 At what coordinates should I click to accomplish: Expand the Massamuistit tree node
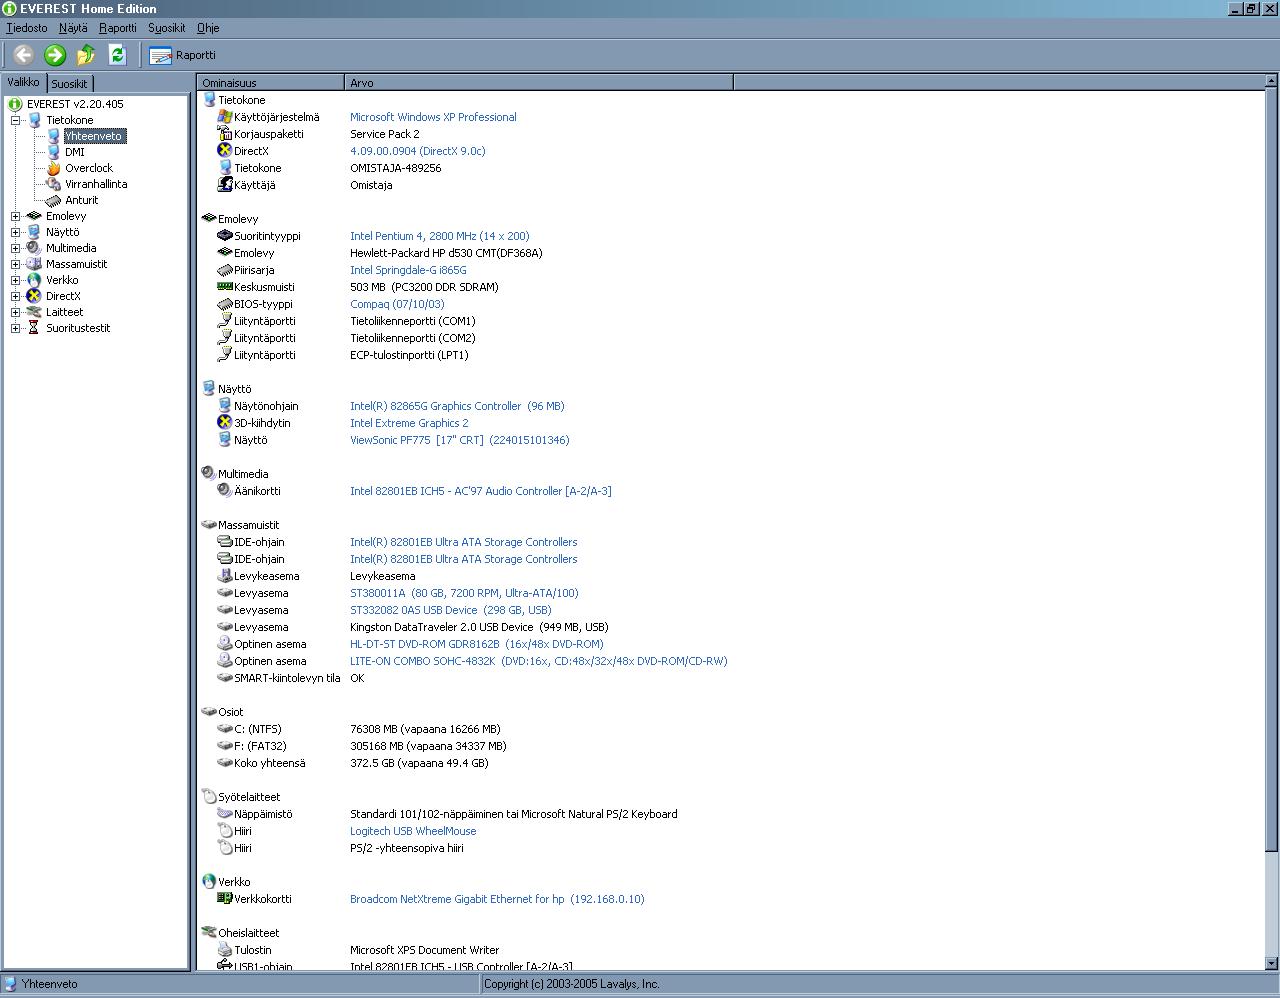pyautogui.click(x=15, y=264)
